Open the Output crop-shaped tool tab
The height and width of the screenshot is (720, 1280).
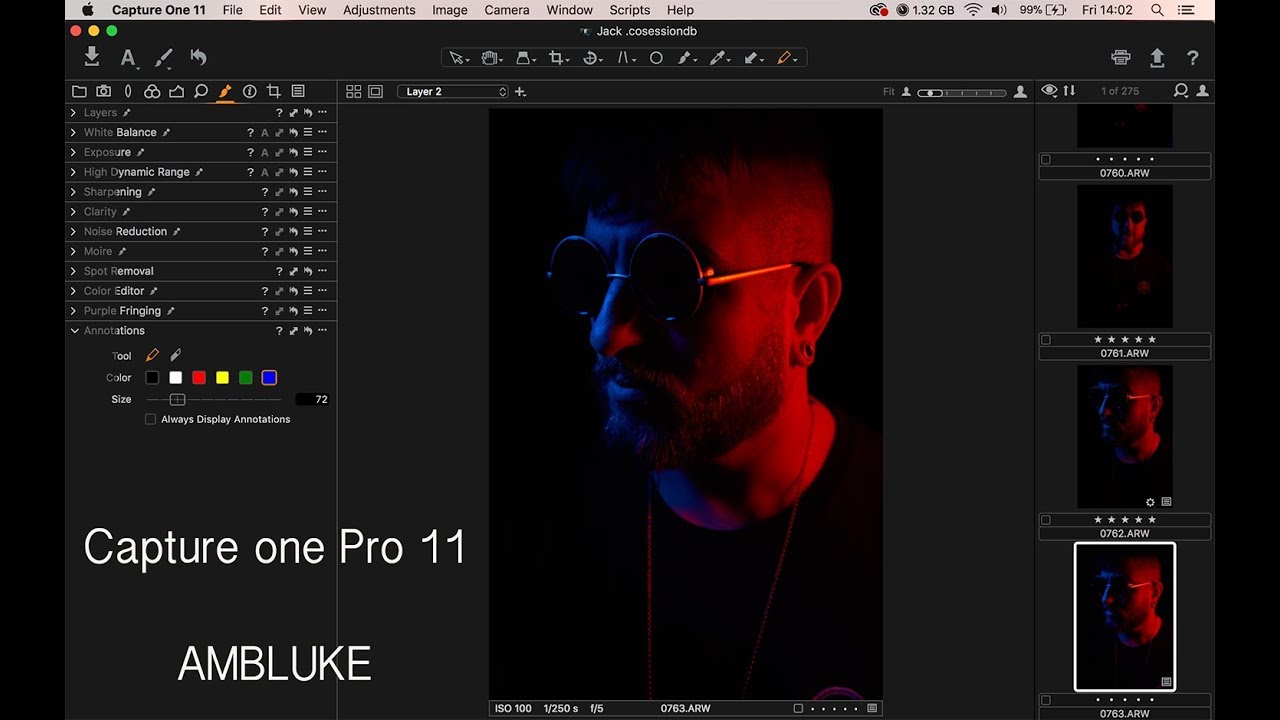[273, 91]
